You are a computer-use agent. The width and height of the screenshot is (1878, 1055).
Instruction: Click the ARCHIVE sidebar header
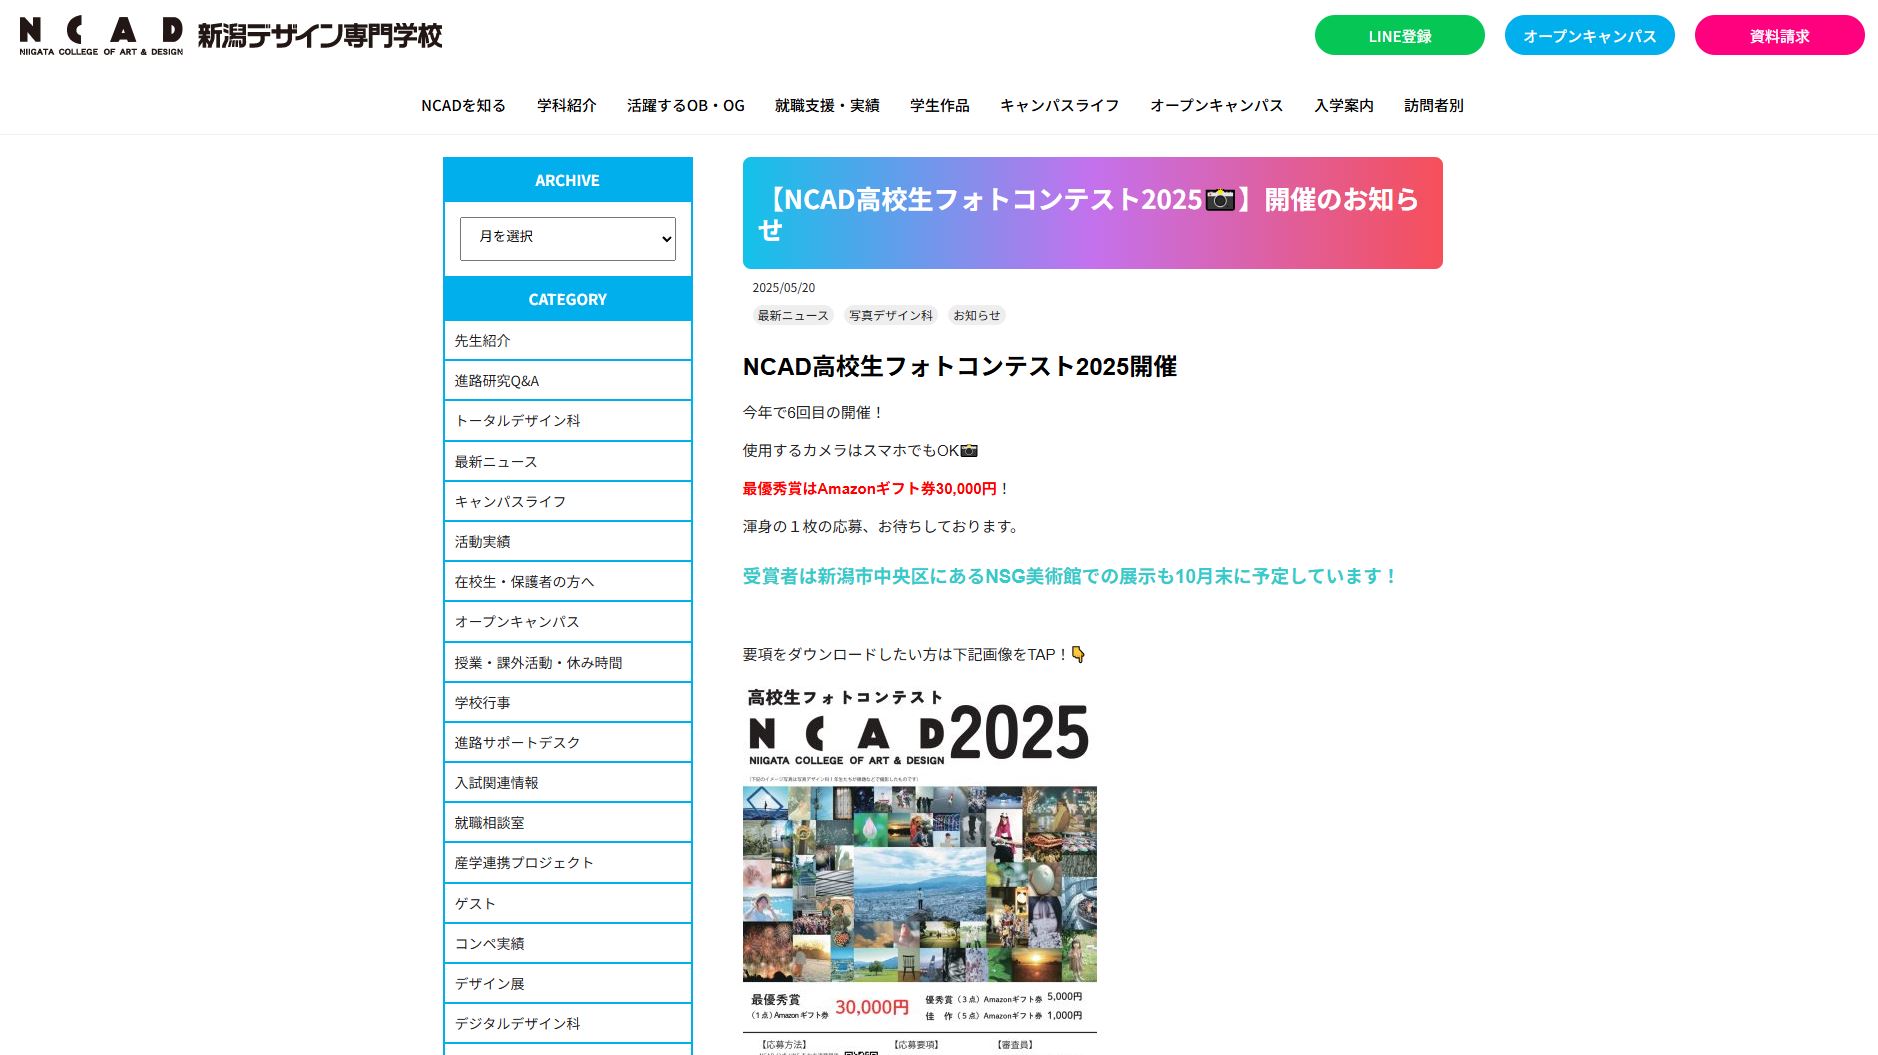pos(567,180)
